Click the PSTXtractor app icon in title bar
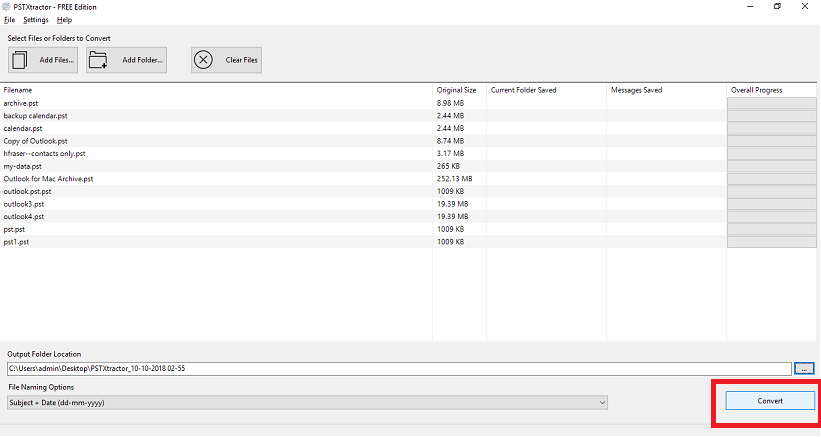The width and height of the screenshot is (821, 437). pos(6,7)
